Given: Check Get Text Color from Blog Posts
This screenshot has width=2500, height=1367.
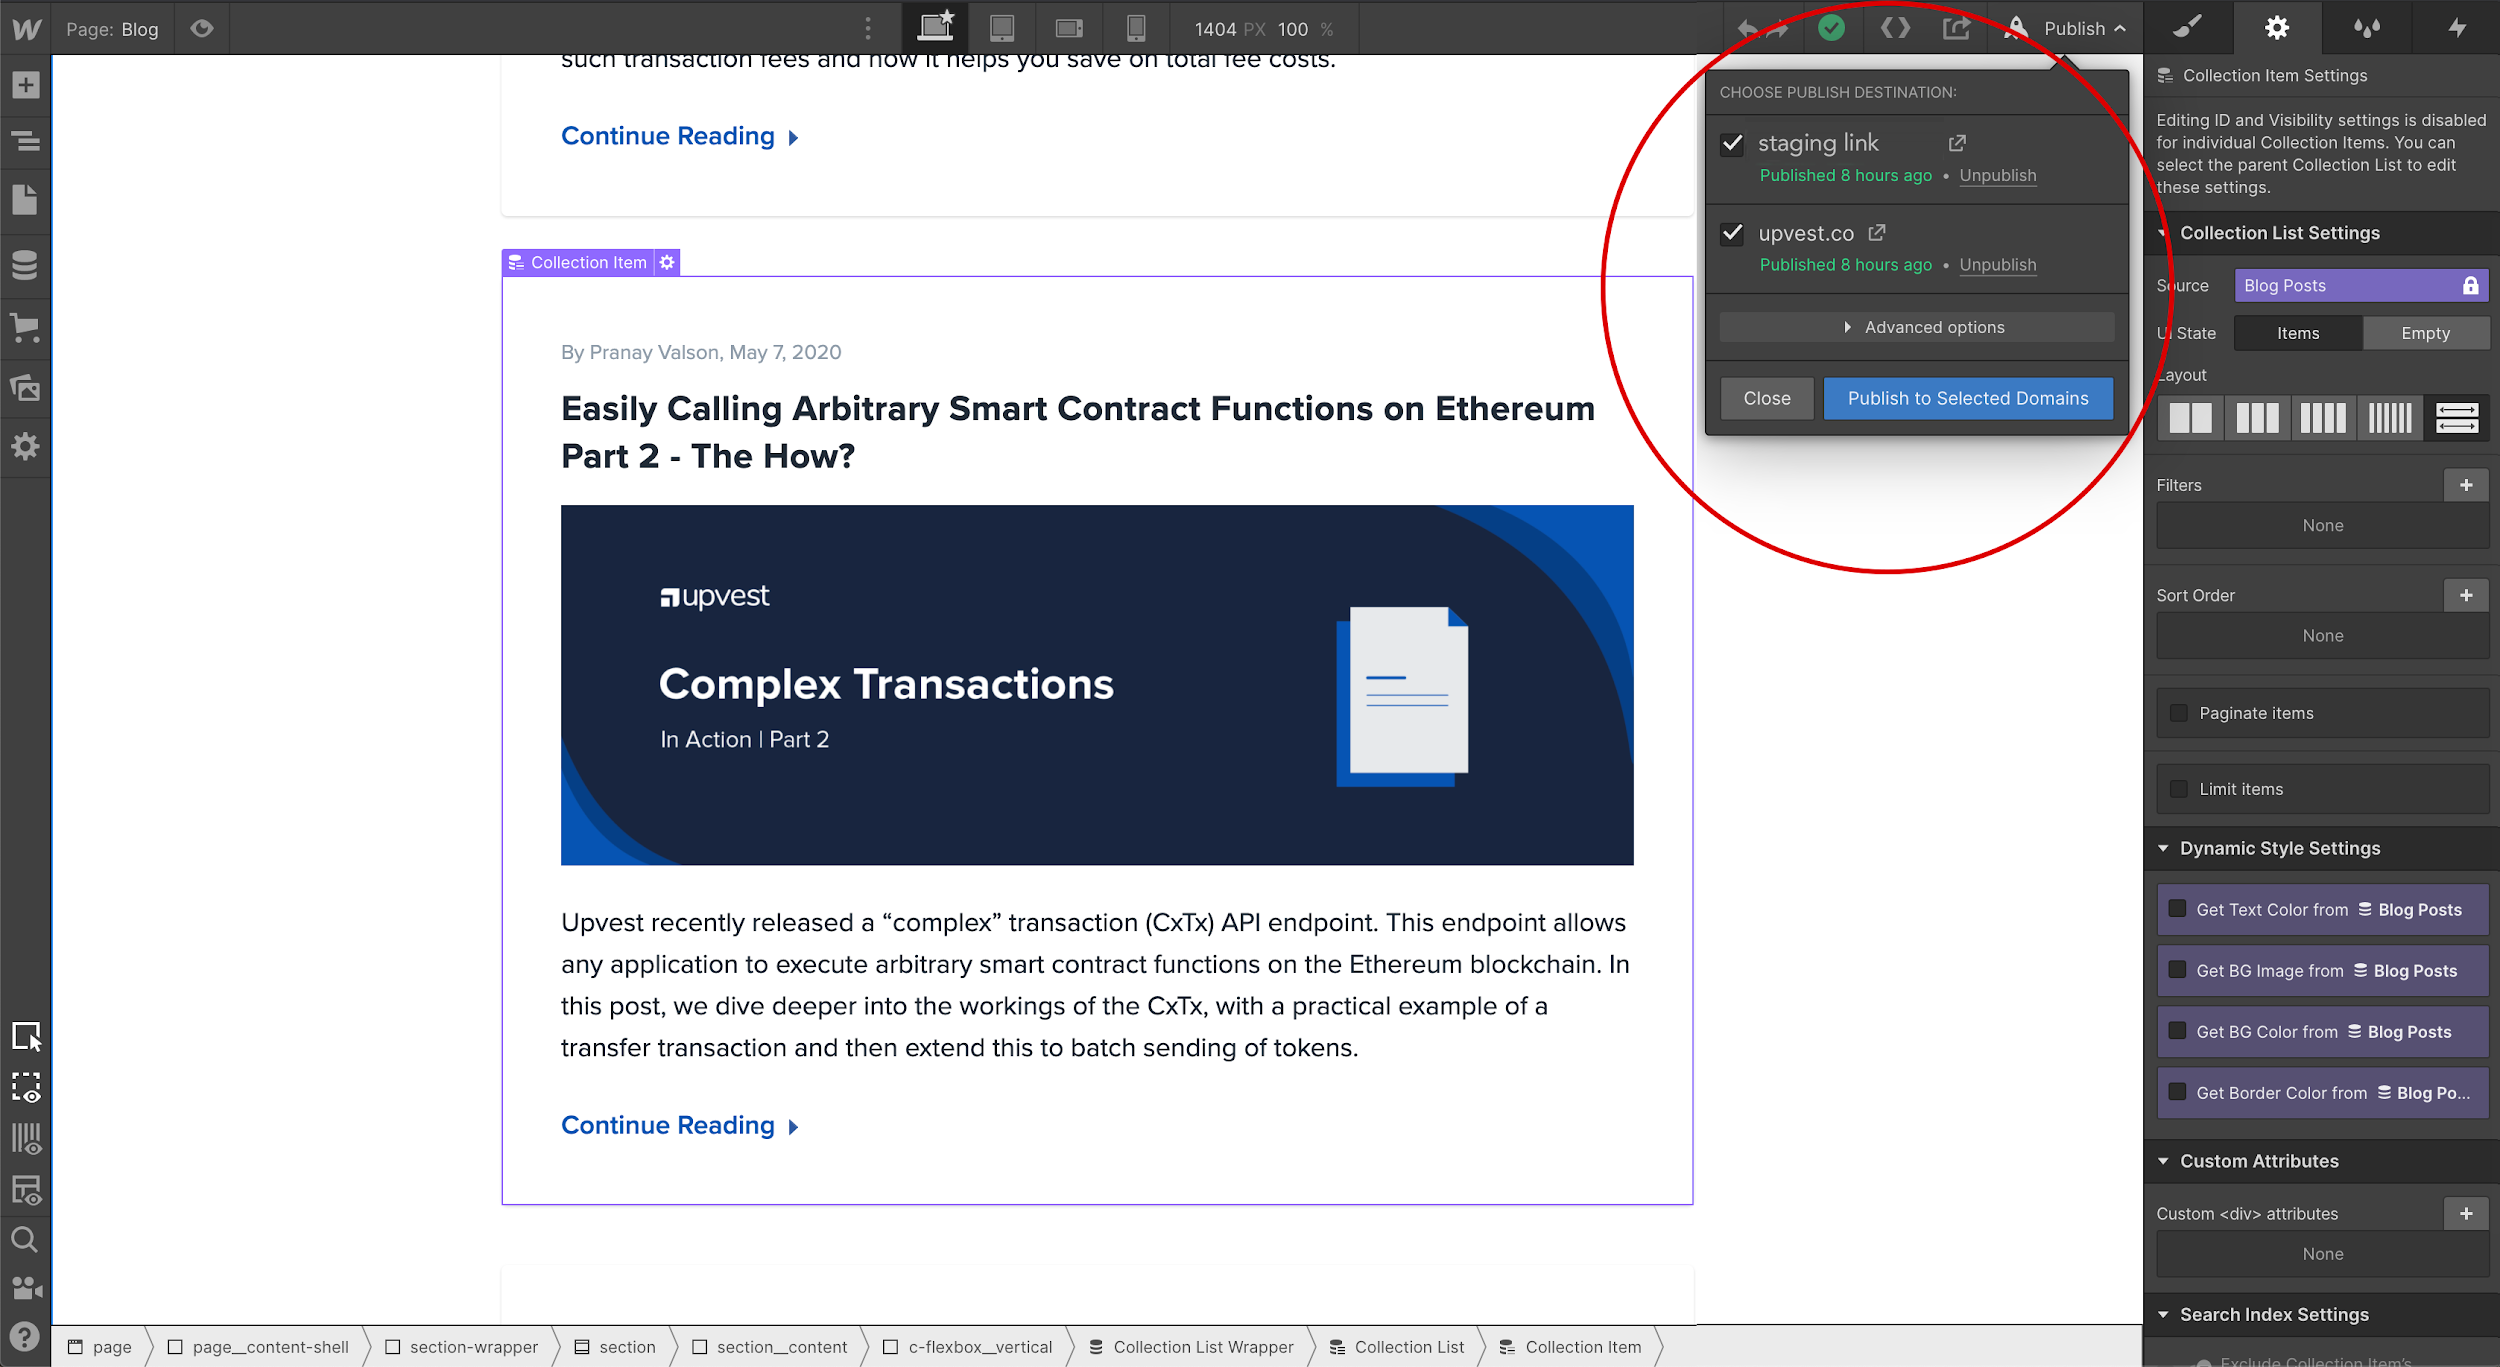Looking at the screenshot, I should [x=2179, y=909].
